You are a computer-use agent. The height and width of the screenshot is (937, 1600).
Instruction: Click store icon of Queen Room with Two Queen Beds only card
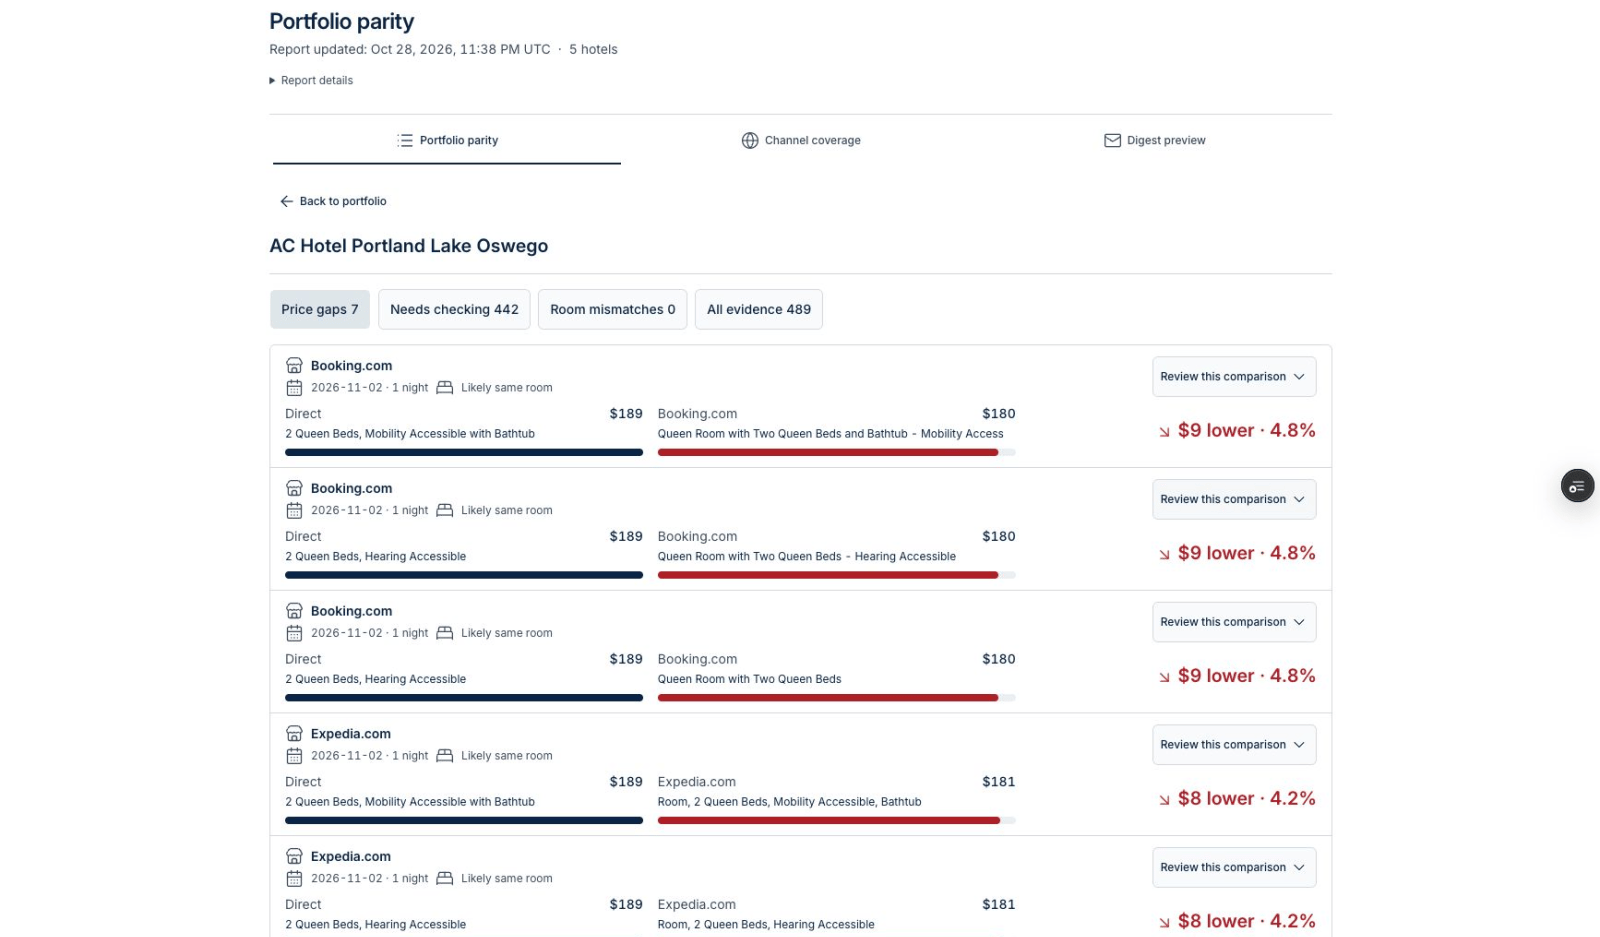point(294,611)
